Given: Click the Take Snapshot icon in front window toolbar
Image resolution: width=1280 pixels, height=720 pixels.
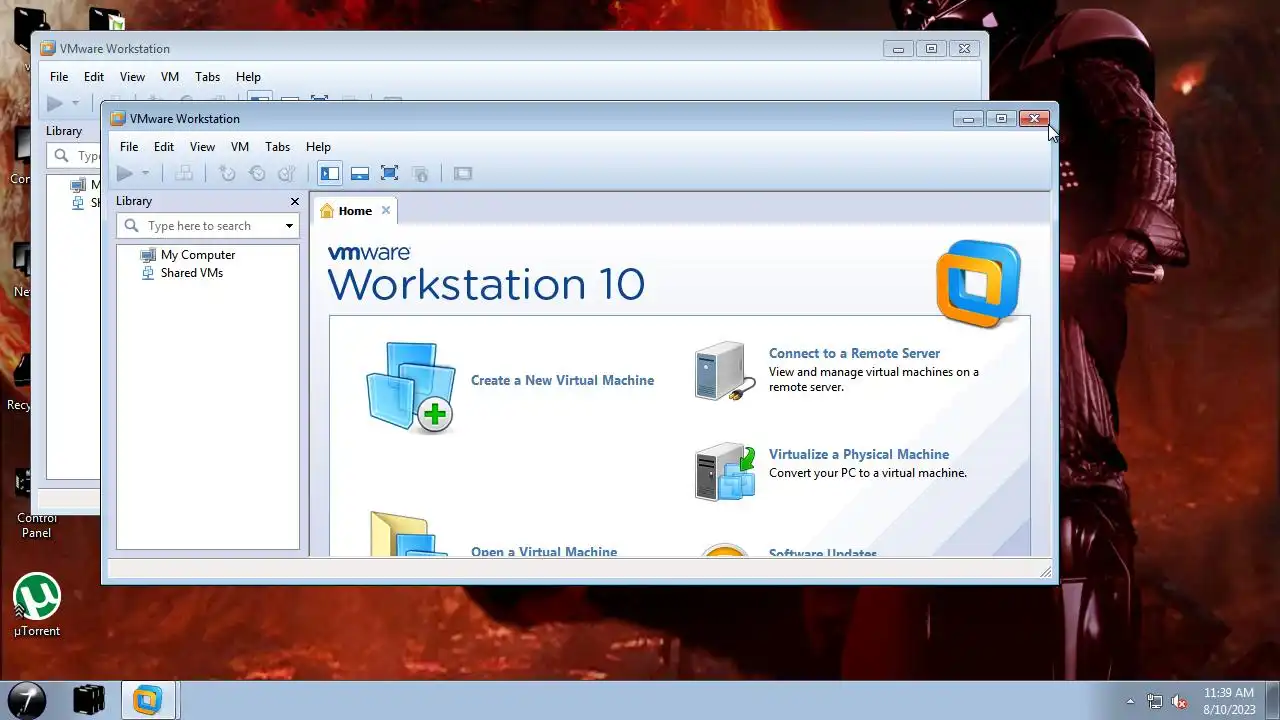Looking at the screenshot, I should (227, 174).
